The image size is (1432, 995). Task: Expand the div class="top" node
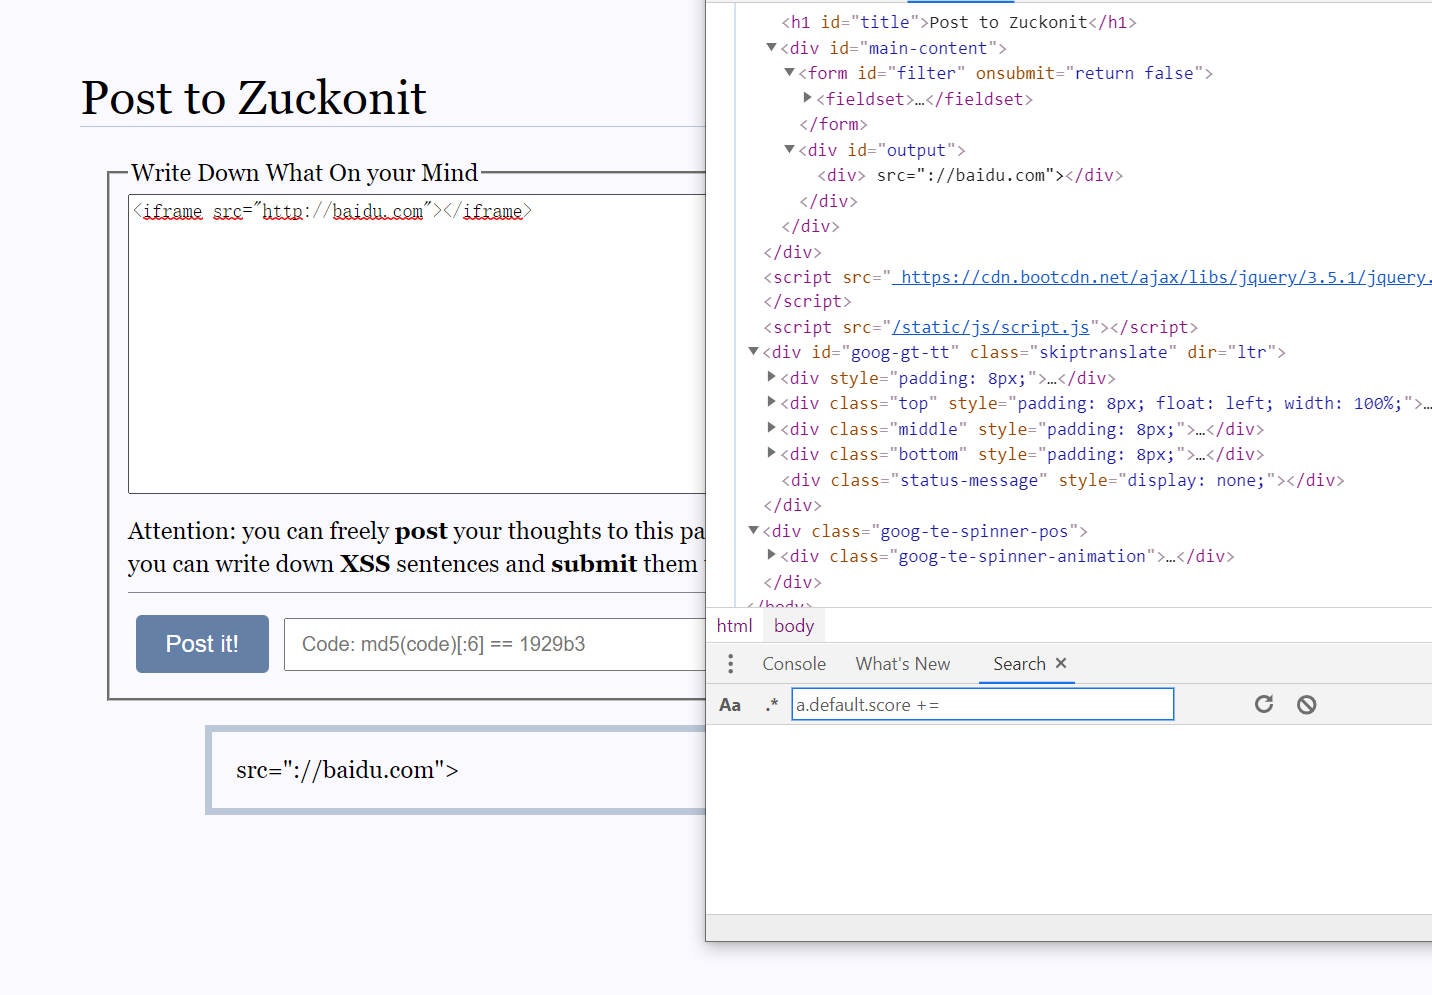[771, 402]
